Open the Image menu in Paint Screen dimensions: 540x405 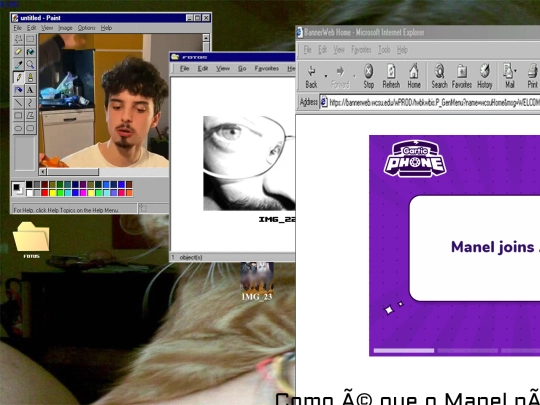(65, 28)
